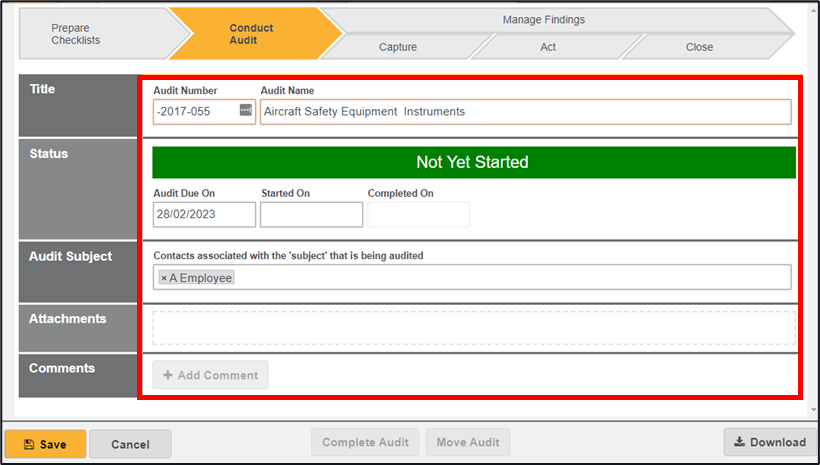Go to the Prepare Checklists step

point(82,34)
